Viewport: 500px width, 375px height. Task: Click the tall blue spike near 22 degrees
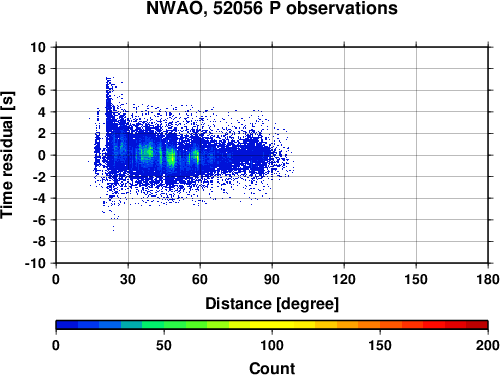click(108, 103)
